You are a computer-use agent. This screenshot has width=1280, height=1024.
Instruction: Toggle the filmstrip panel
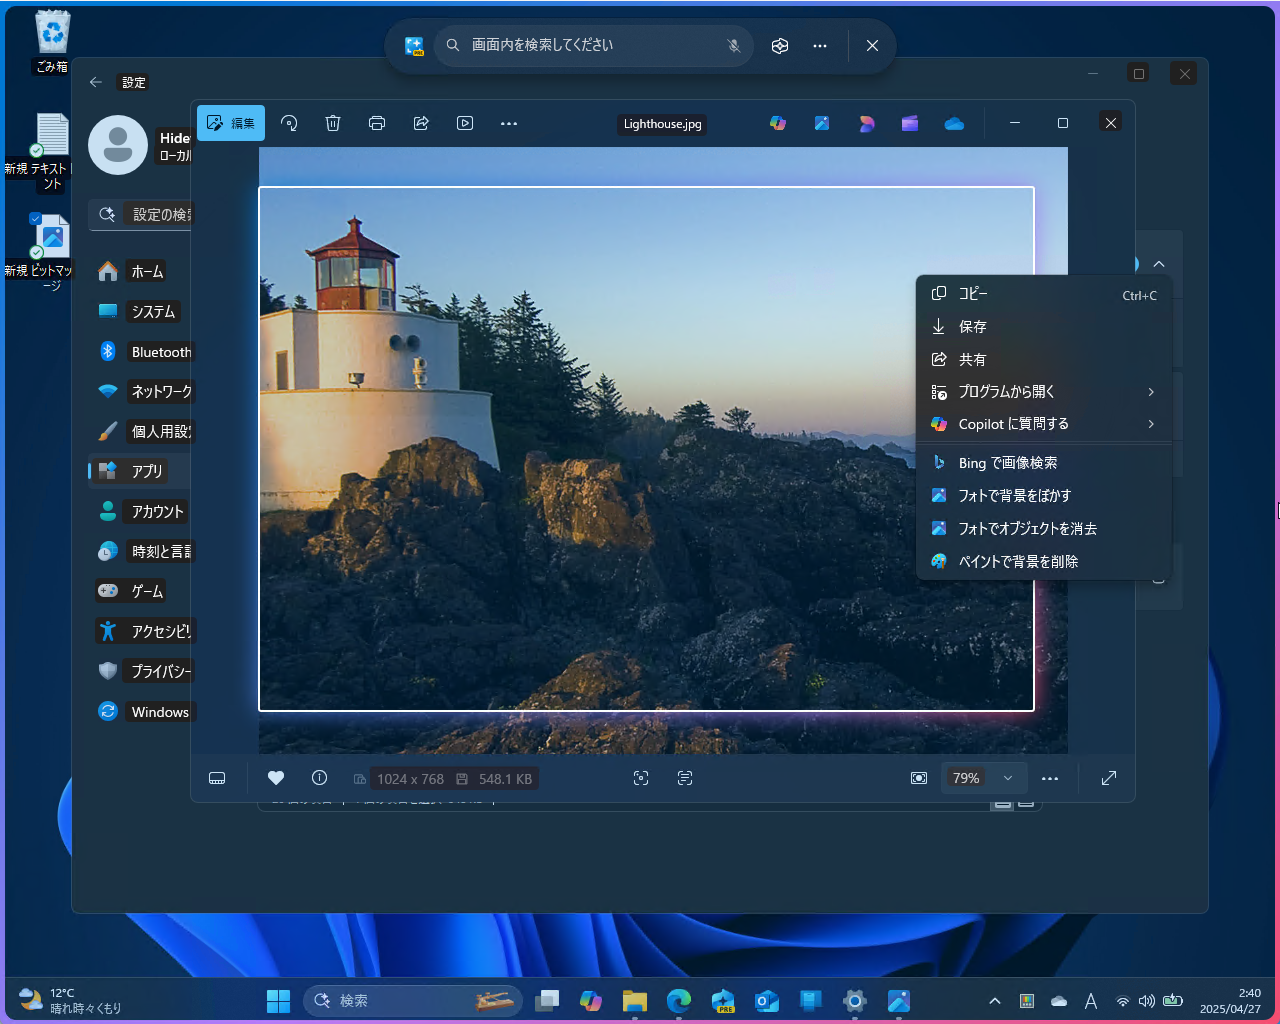tap(217, 778)
